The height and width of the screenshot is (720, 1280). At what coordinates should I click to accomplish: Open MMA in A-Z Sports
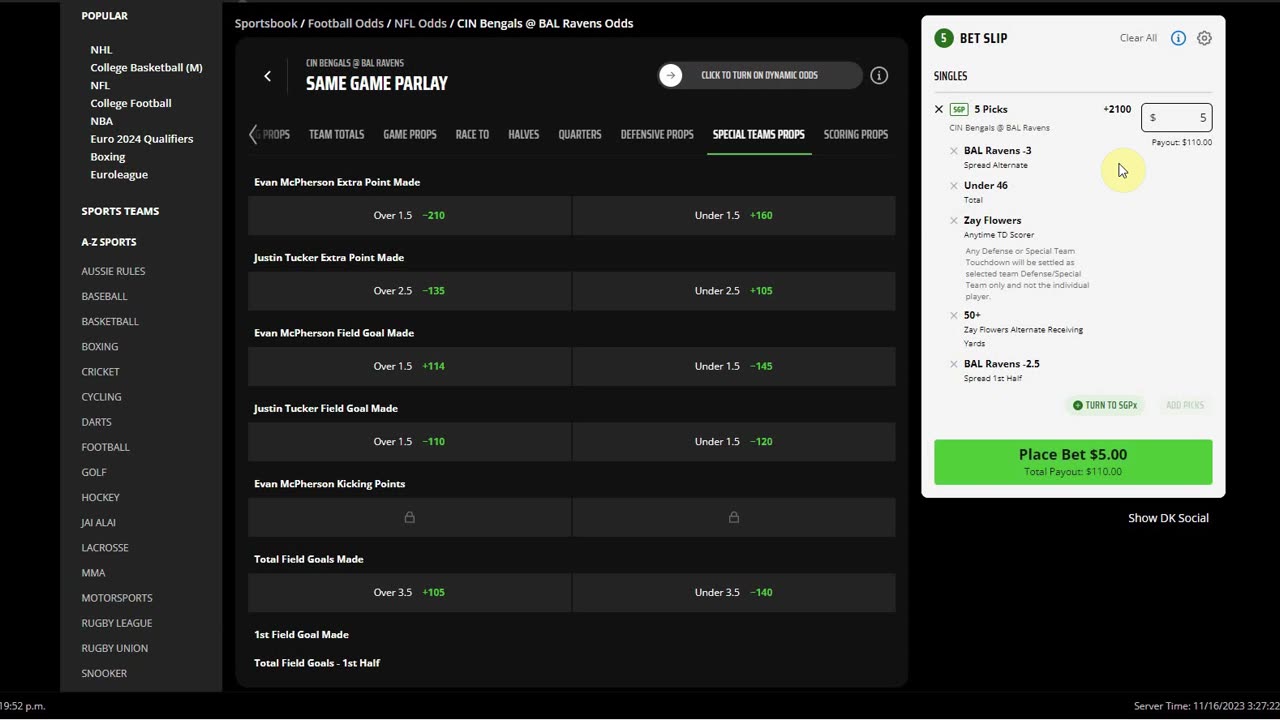93,573
